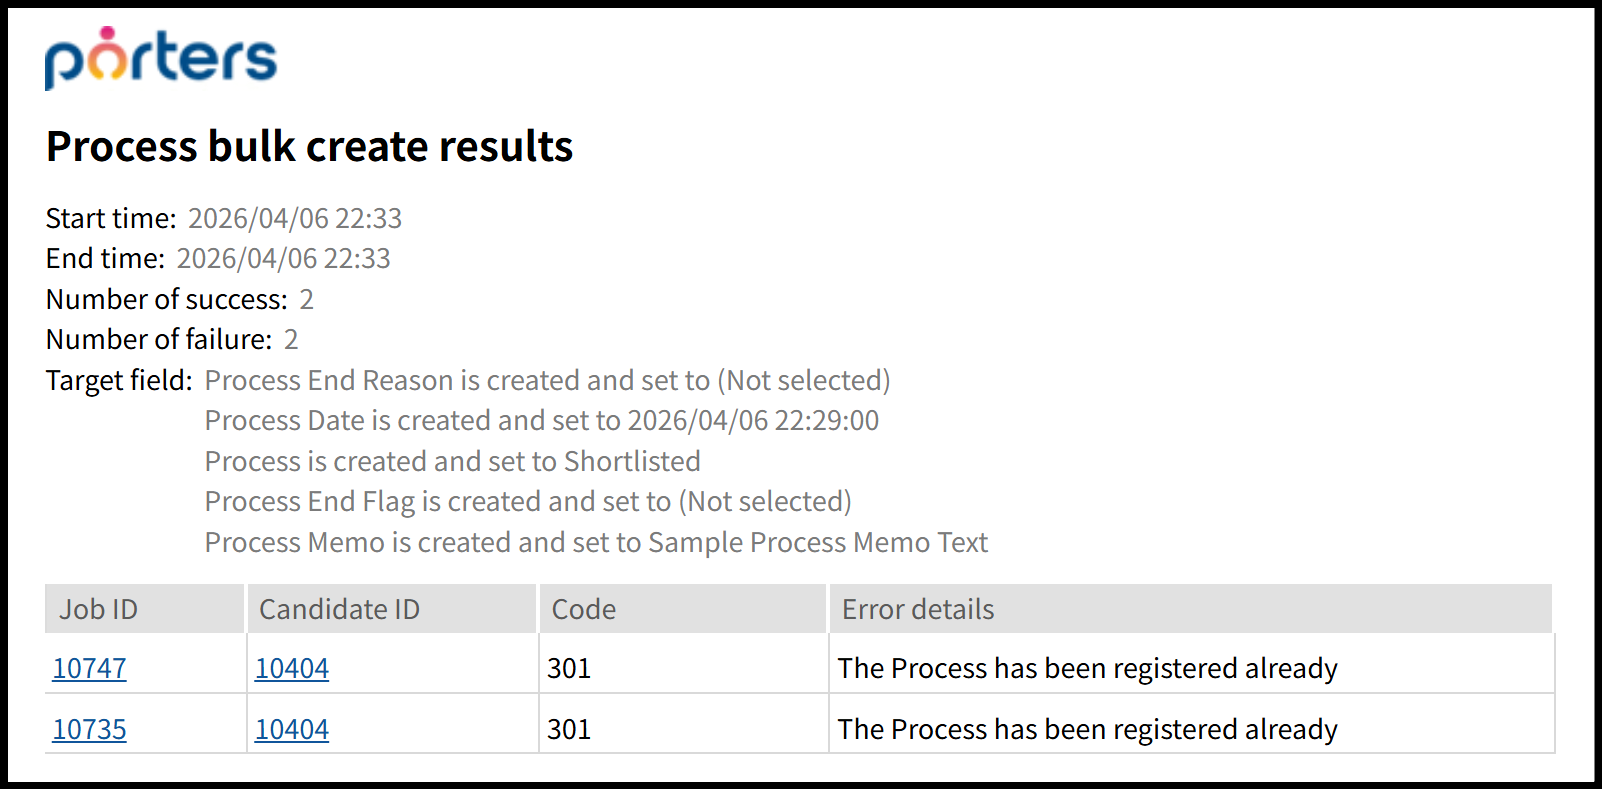This screenshot has height=789, width=1602.
Task: Click the Porters logo
Action: (x=160, y=58)
